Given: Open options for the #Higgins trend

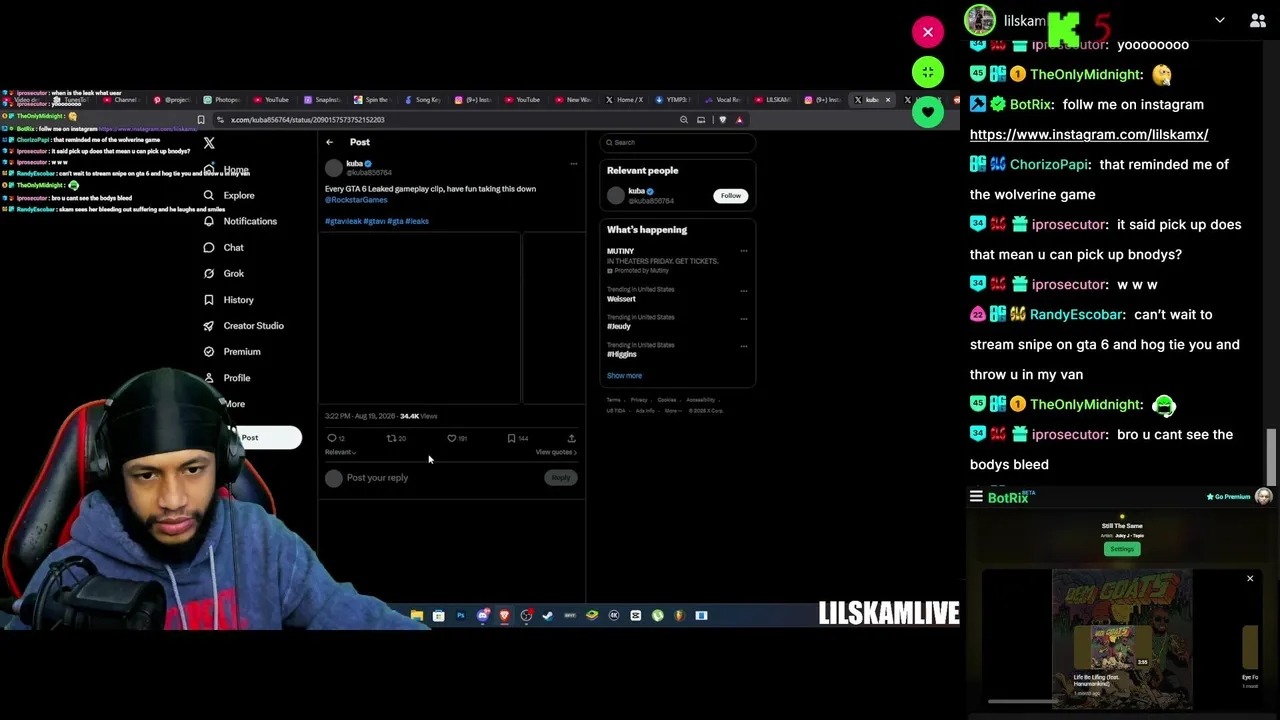Looking at the screenshot, I should 743,346.
